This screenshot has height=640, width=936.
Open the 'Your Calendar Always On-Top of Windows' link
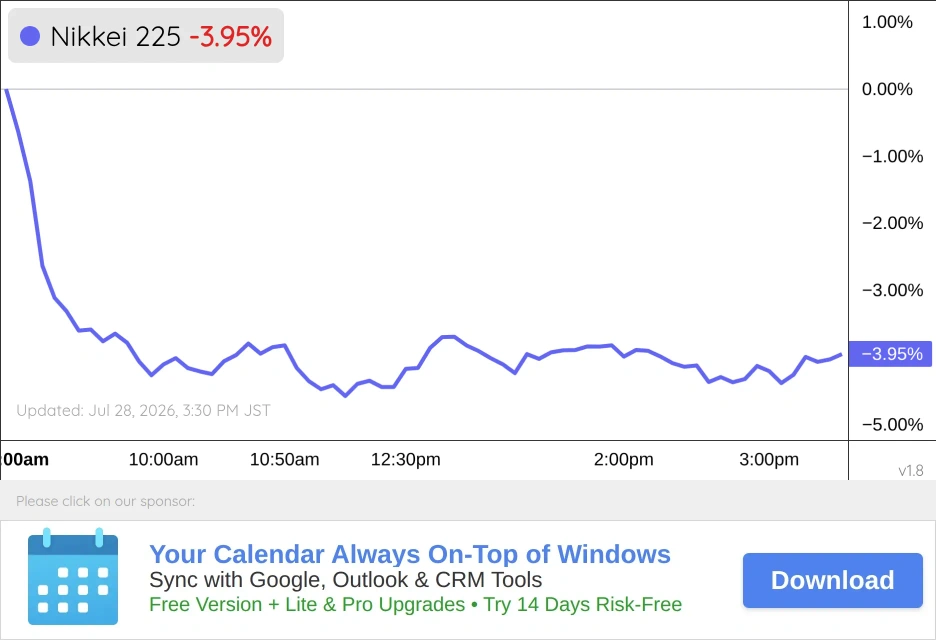point(410,554)
